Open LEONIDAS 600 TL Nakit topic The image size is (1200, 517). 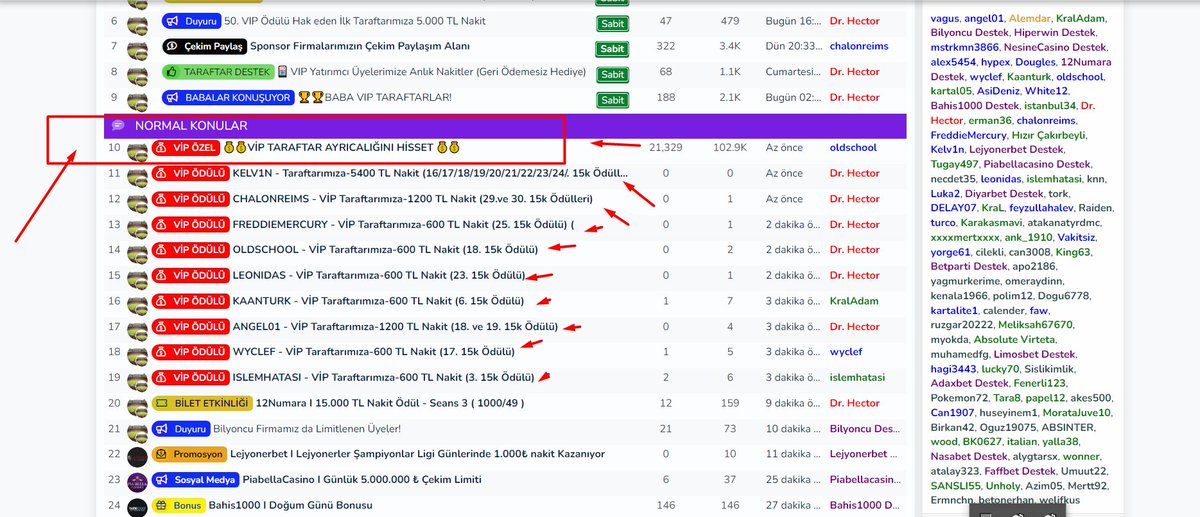(x=378, y=275)
